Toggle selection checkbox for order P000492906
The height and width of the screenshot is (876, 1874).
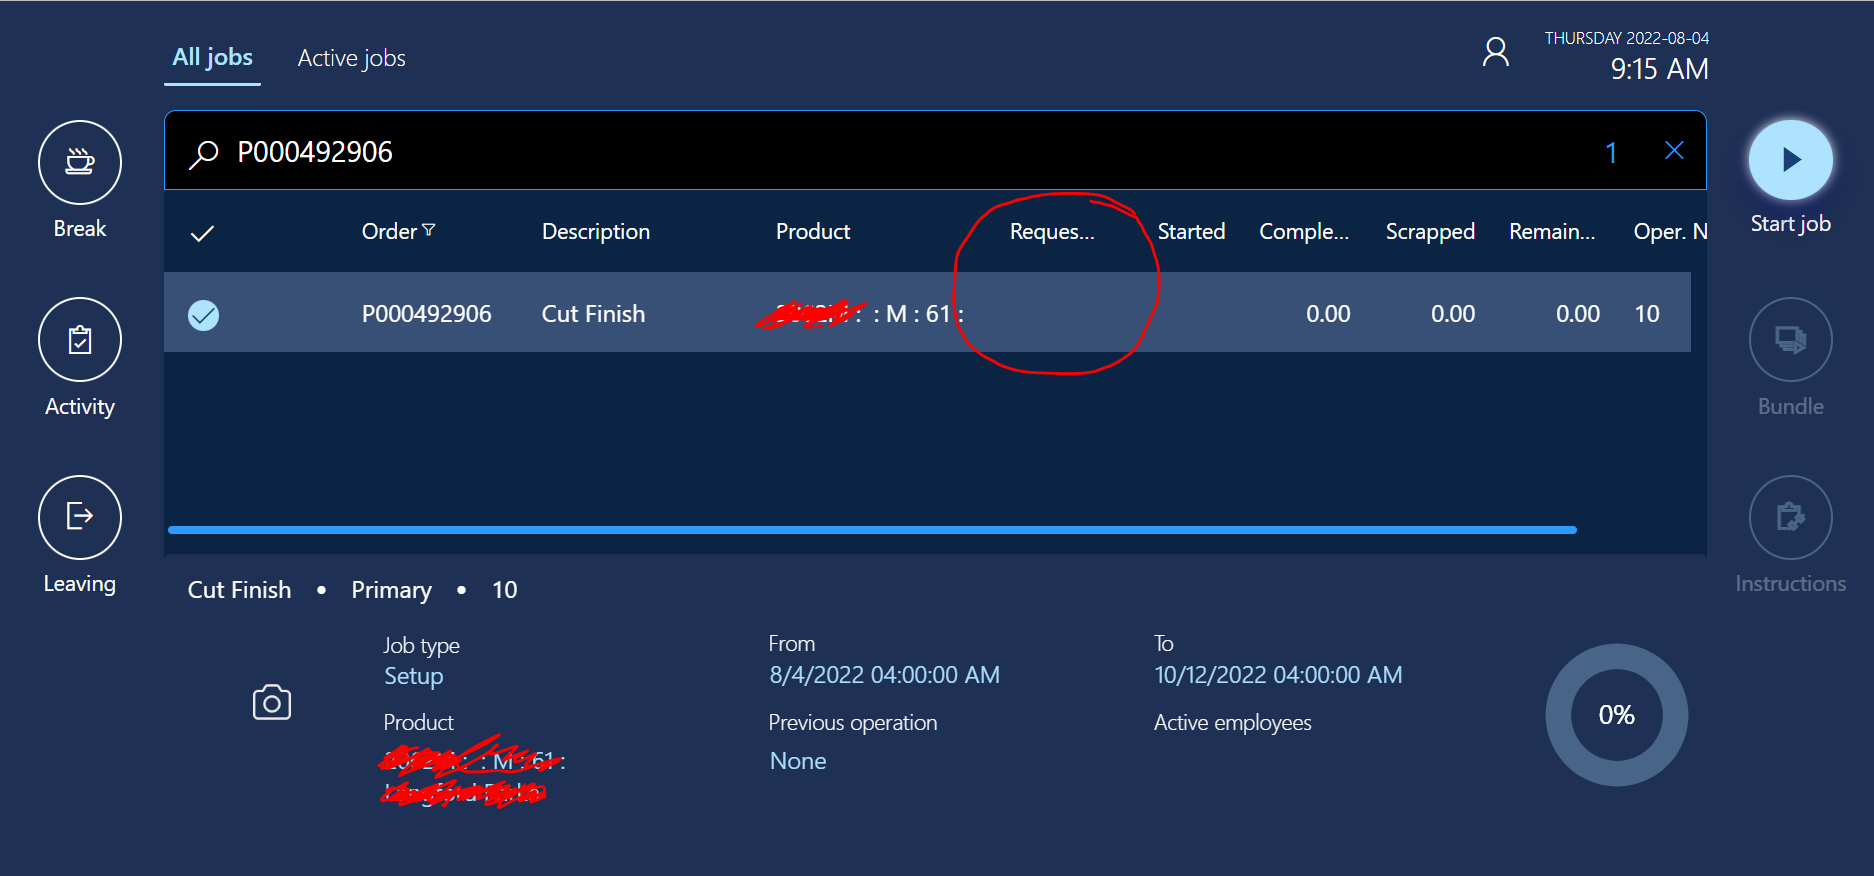tap(203, 315)
